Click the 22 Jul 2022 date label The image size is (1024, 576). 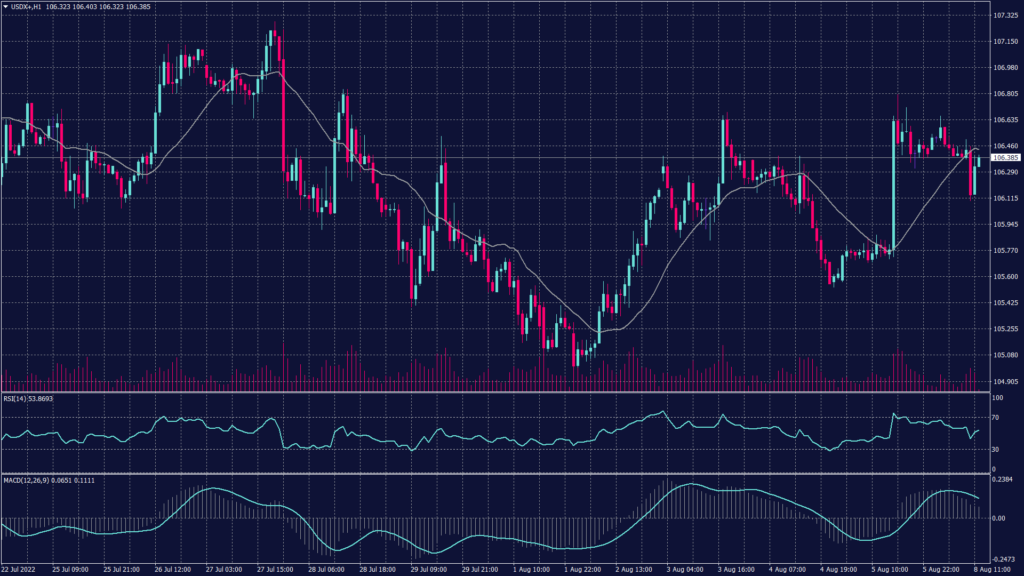[x=20, y=569]
